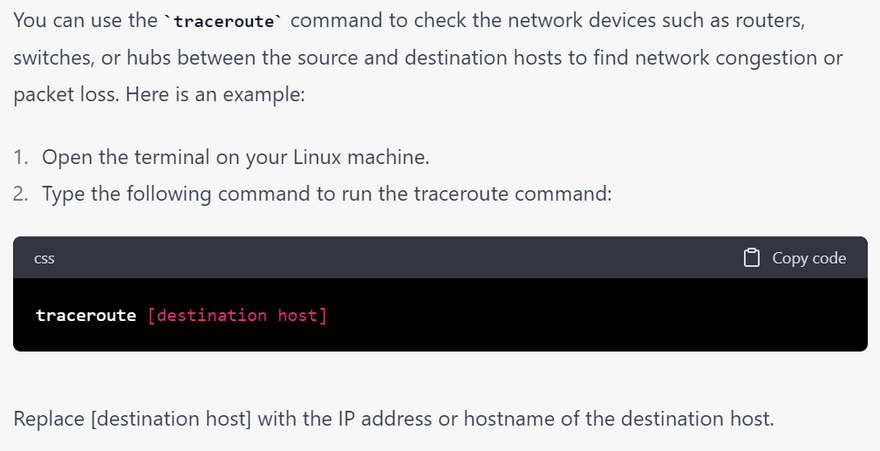This screenshot has width=880, height=451.
Task: Click the inline `traceroute` code in first paragraph
Action: click(224, 21)
